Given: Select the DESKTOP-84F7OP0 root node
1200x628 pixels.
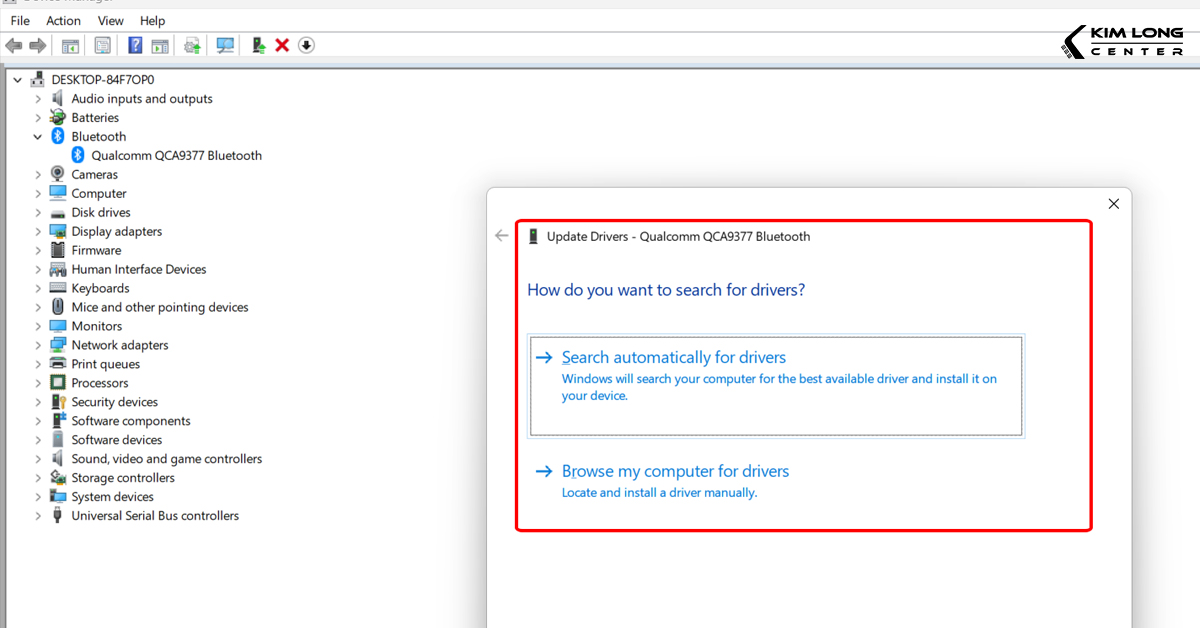Looking at the screenshot, I should [102, 80].
